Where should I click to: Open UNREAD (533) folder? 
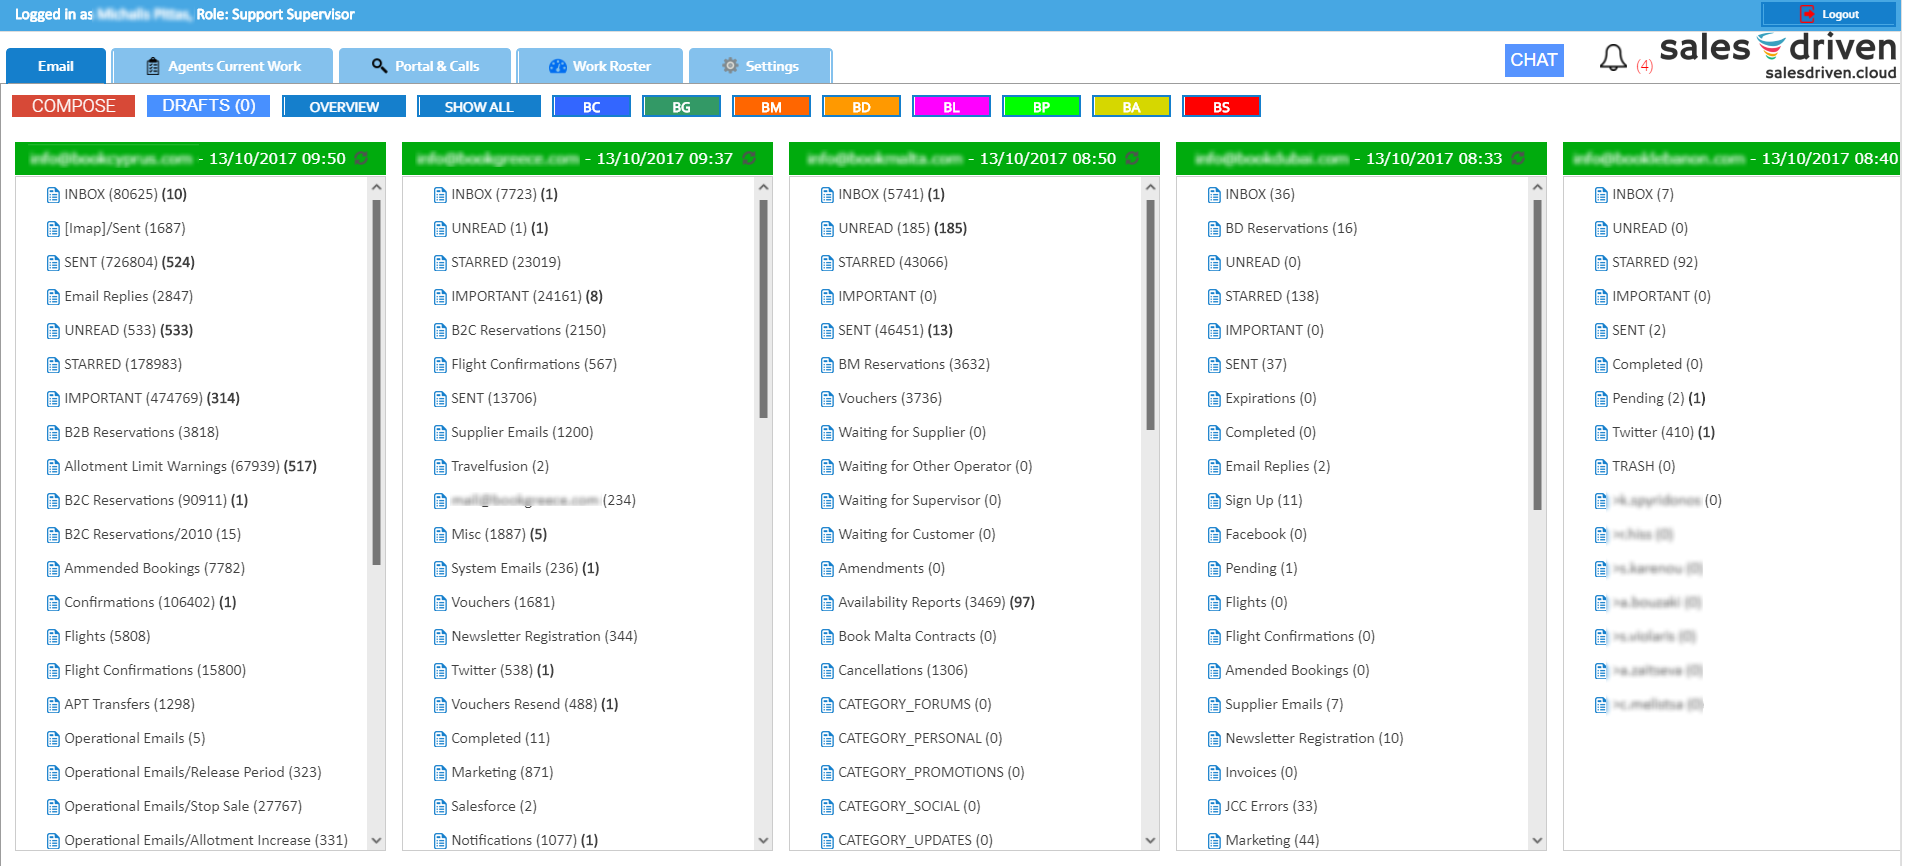click(129, 330)
